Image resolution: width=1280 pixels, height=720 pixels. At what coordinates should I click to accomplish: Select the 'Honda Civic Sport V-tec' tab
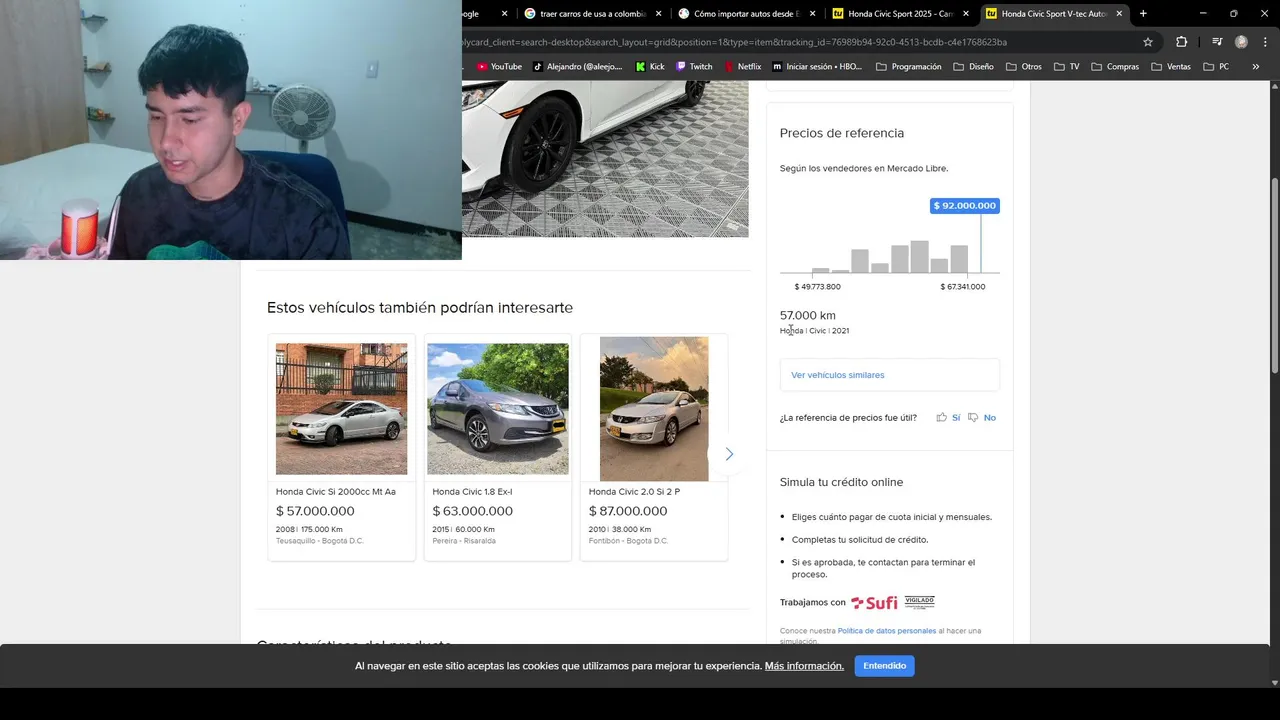pos(1054,14)
